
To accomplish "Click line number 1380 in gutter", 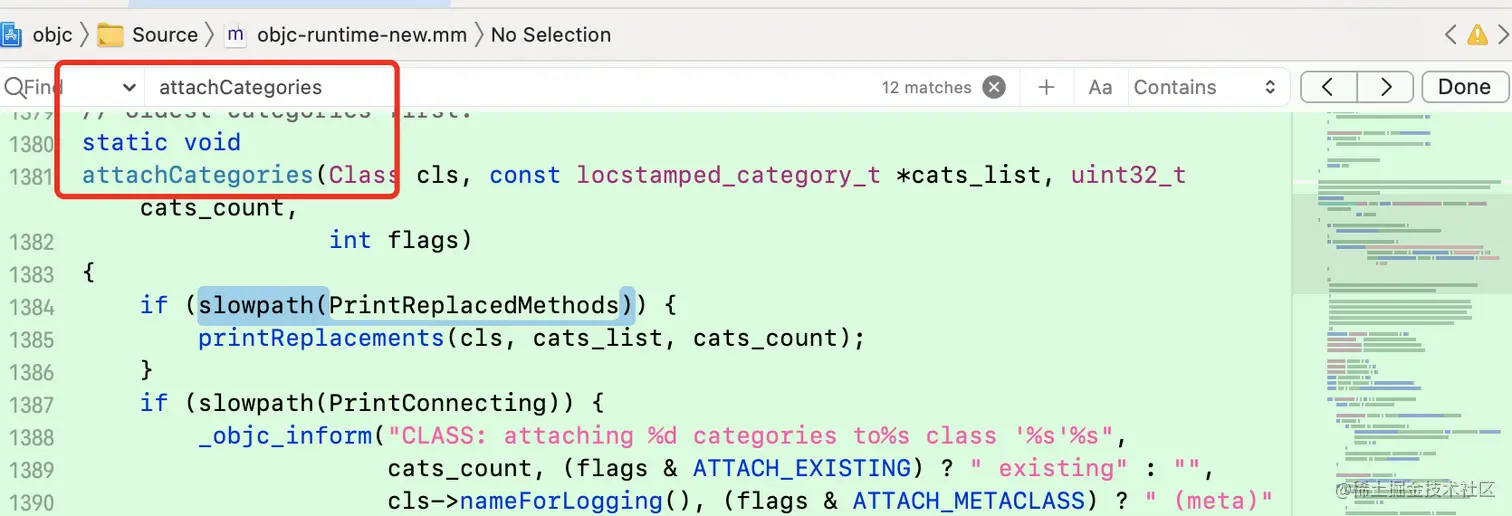I will click(30, 144).
